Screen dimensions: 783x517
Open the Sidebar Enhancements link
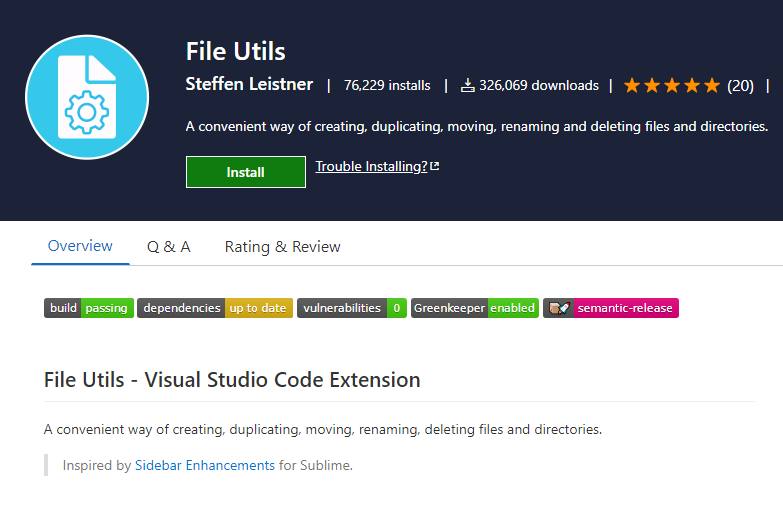click(205, 466)
